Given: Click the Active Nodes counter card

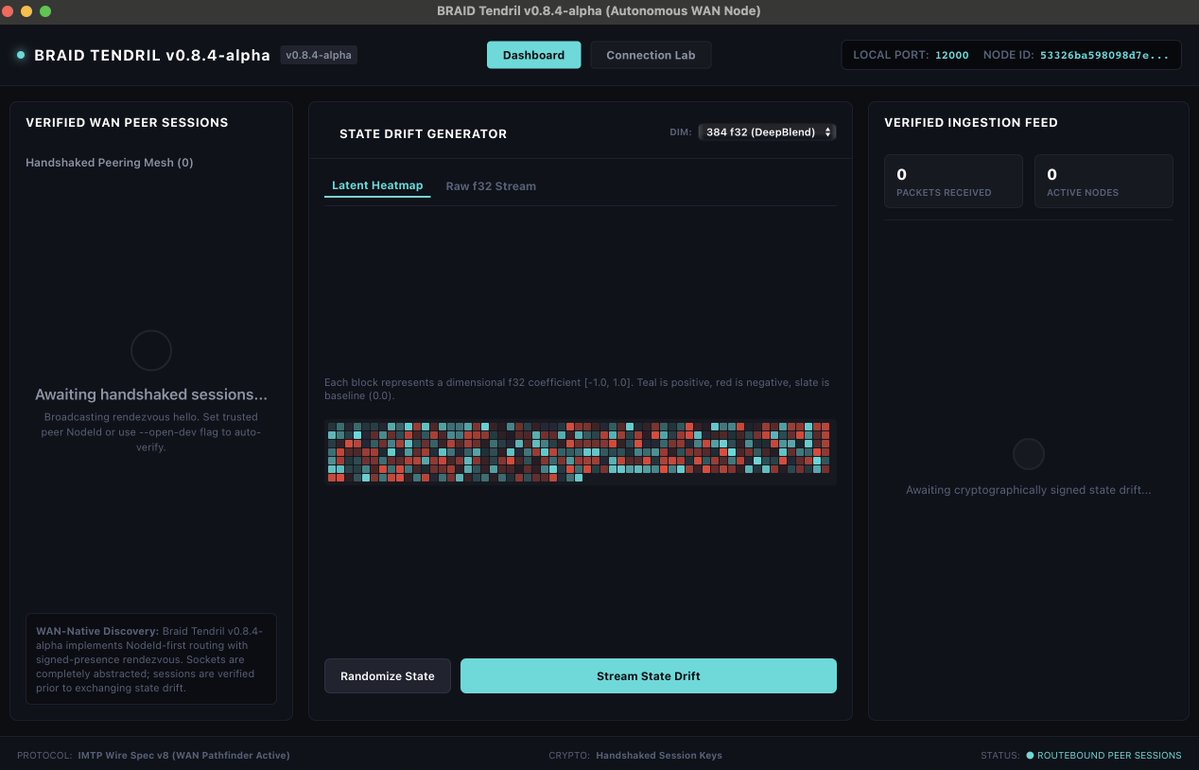Looking at the screenshot, I should (x=1103, y=181).
